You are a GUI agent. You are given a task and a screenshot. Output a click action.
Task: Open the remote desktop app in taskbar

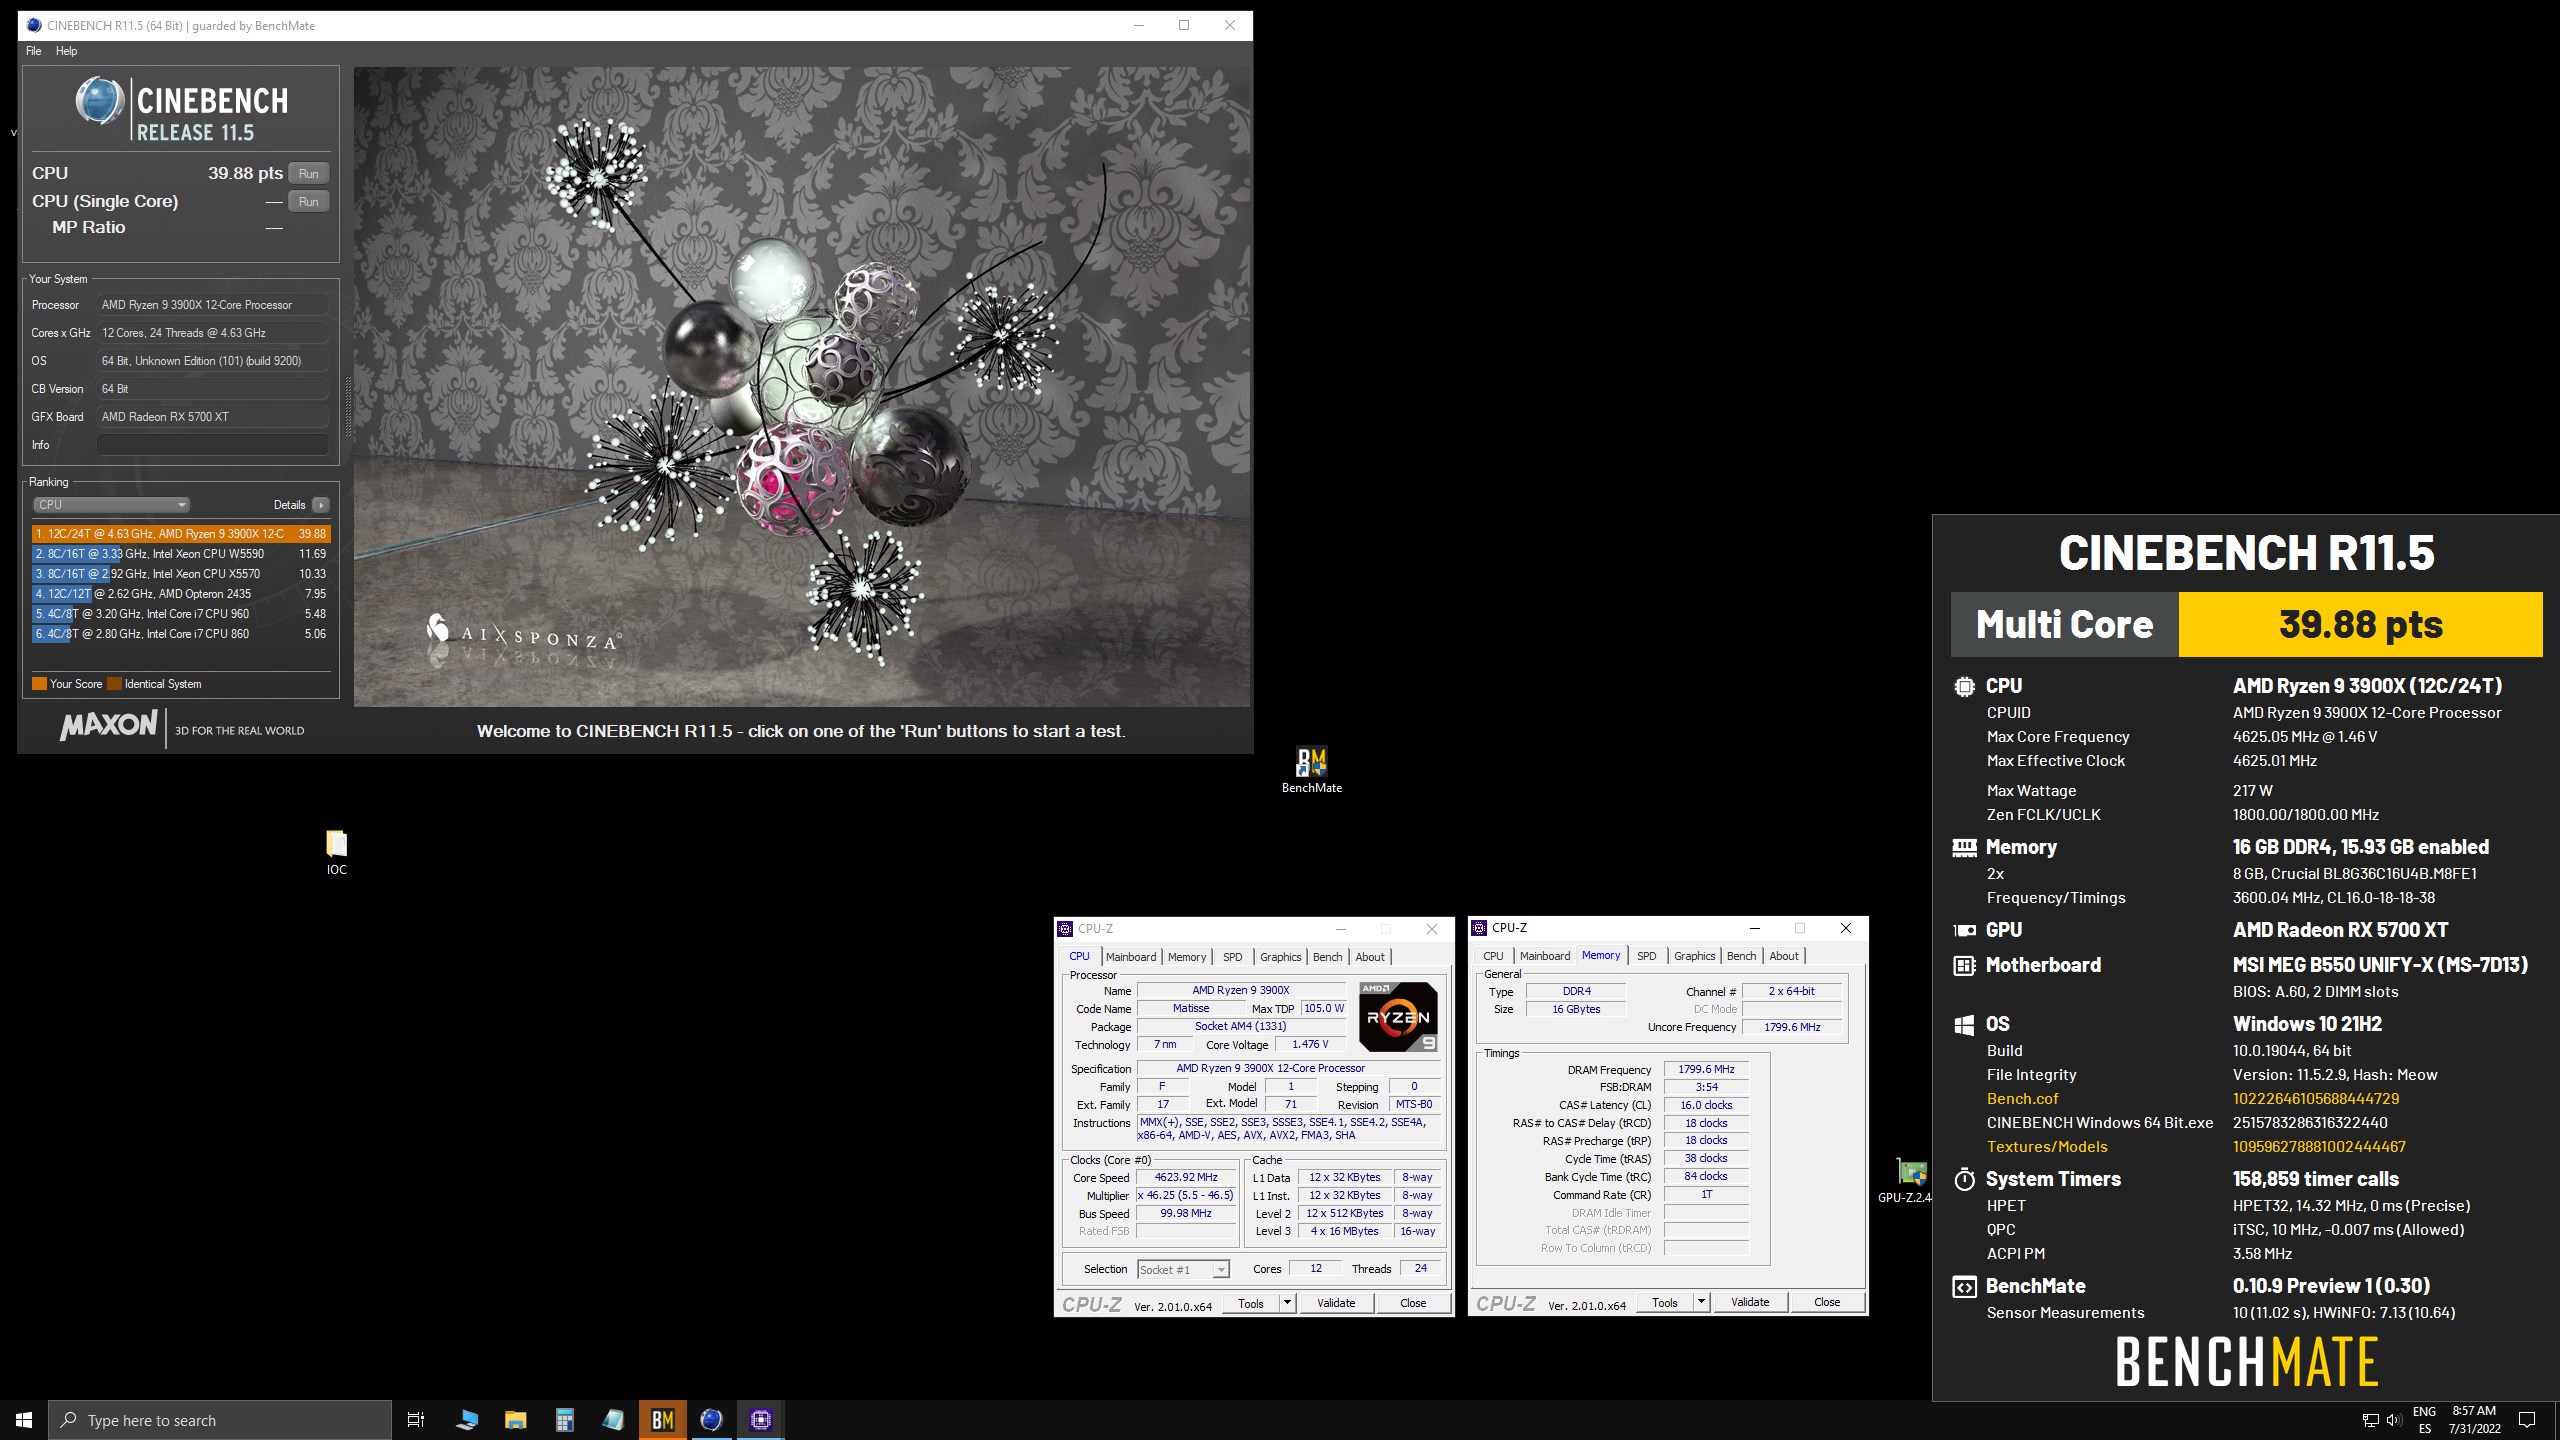(466, 1420)
